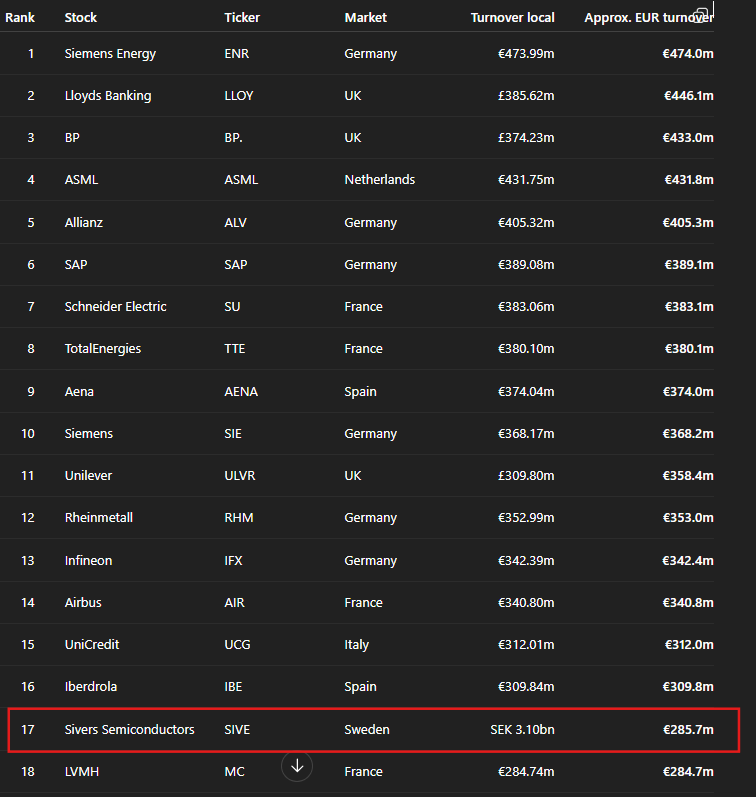
Task: Click the RHM ticker cell
Action: click(238, 517)
